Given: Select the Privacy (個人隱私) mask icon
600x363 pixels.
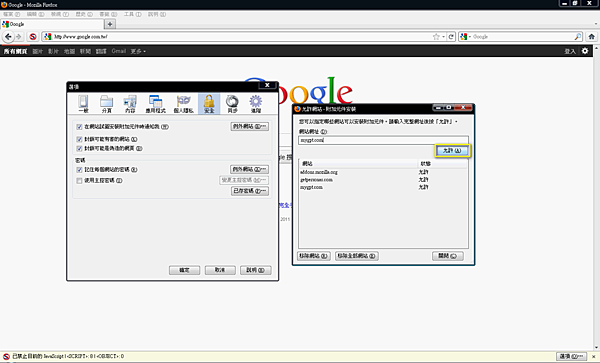Looking at the screenshot, I should [x=184, y=104].
